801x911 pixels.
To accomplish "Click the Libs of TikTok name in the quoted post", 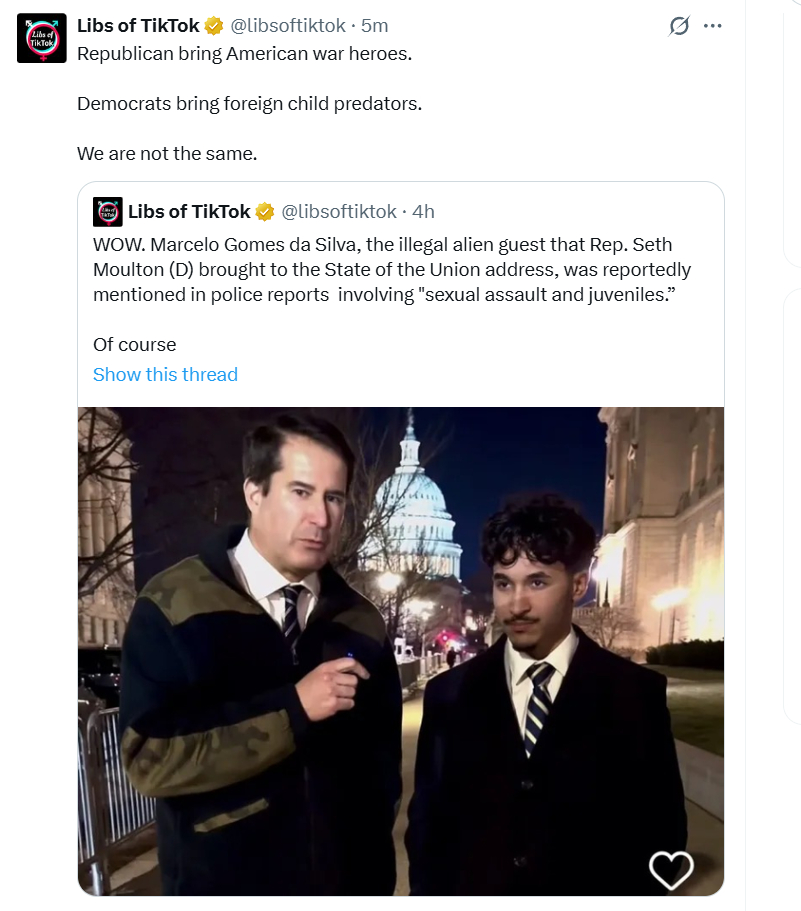I will tap(189, 211).
